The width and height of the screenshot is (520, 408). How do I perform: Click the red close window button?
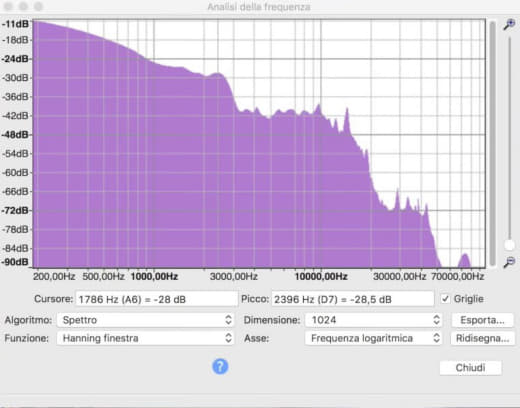click(9, 6)
